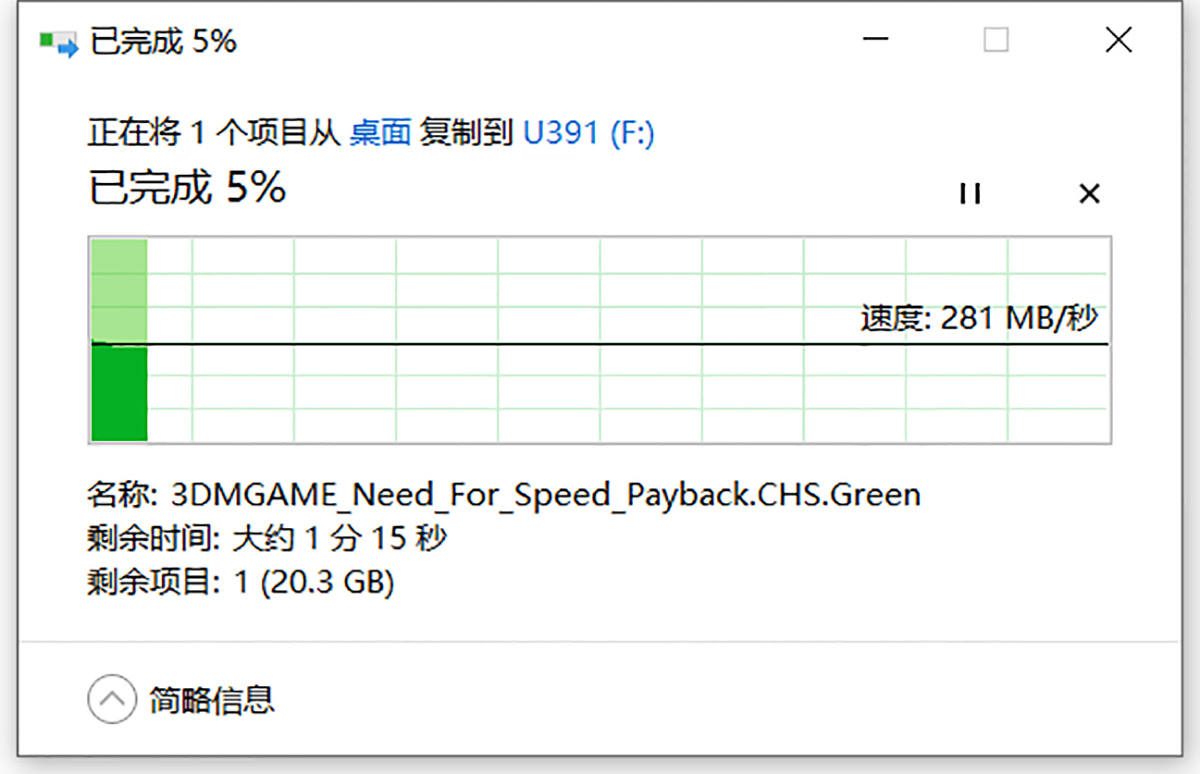Screen dimensions: 1200x774
Task: Close the copy dialog window
Action: pyautogui.click(x=1118, y=41)
